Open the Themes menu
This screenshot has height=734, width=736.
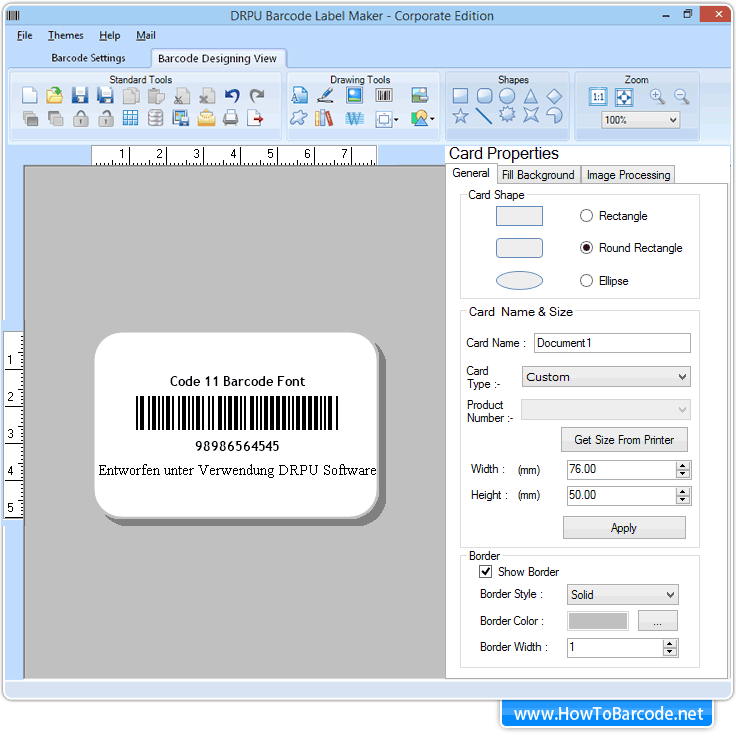click(65, 35)
